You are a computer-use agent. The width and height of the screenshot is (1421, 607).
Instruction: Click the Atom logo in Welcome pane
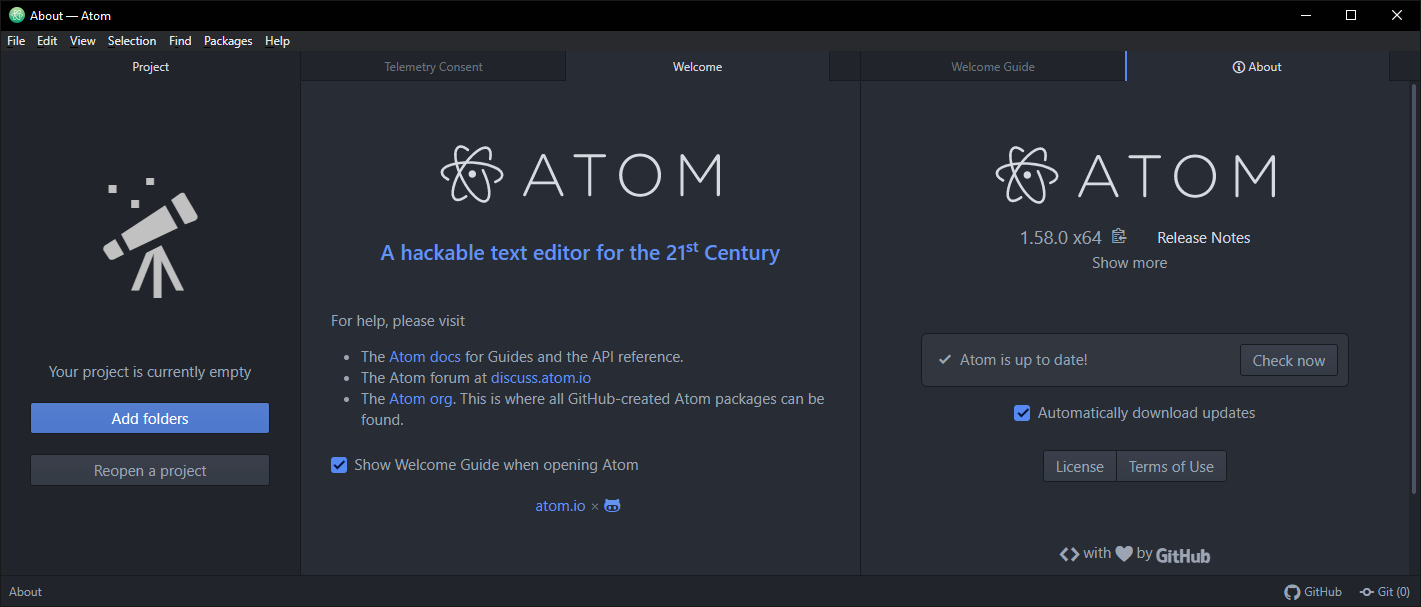580,175
